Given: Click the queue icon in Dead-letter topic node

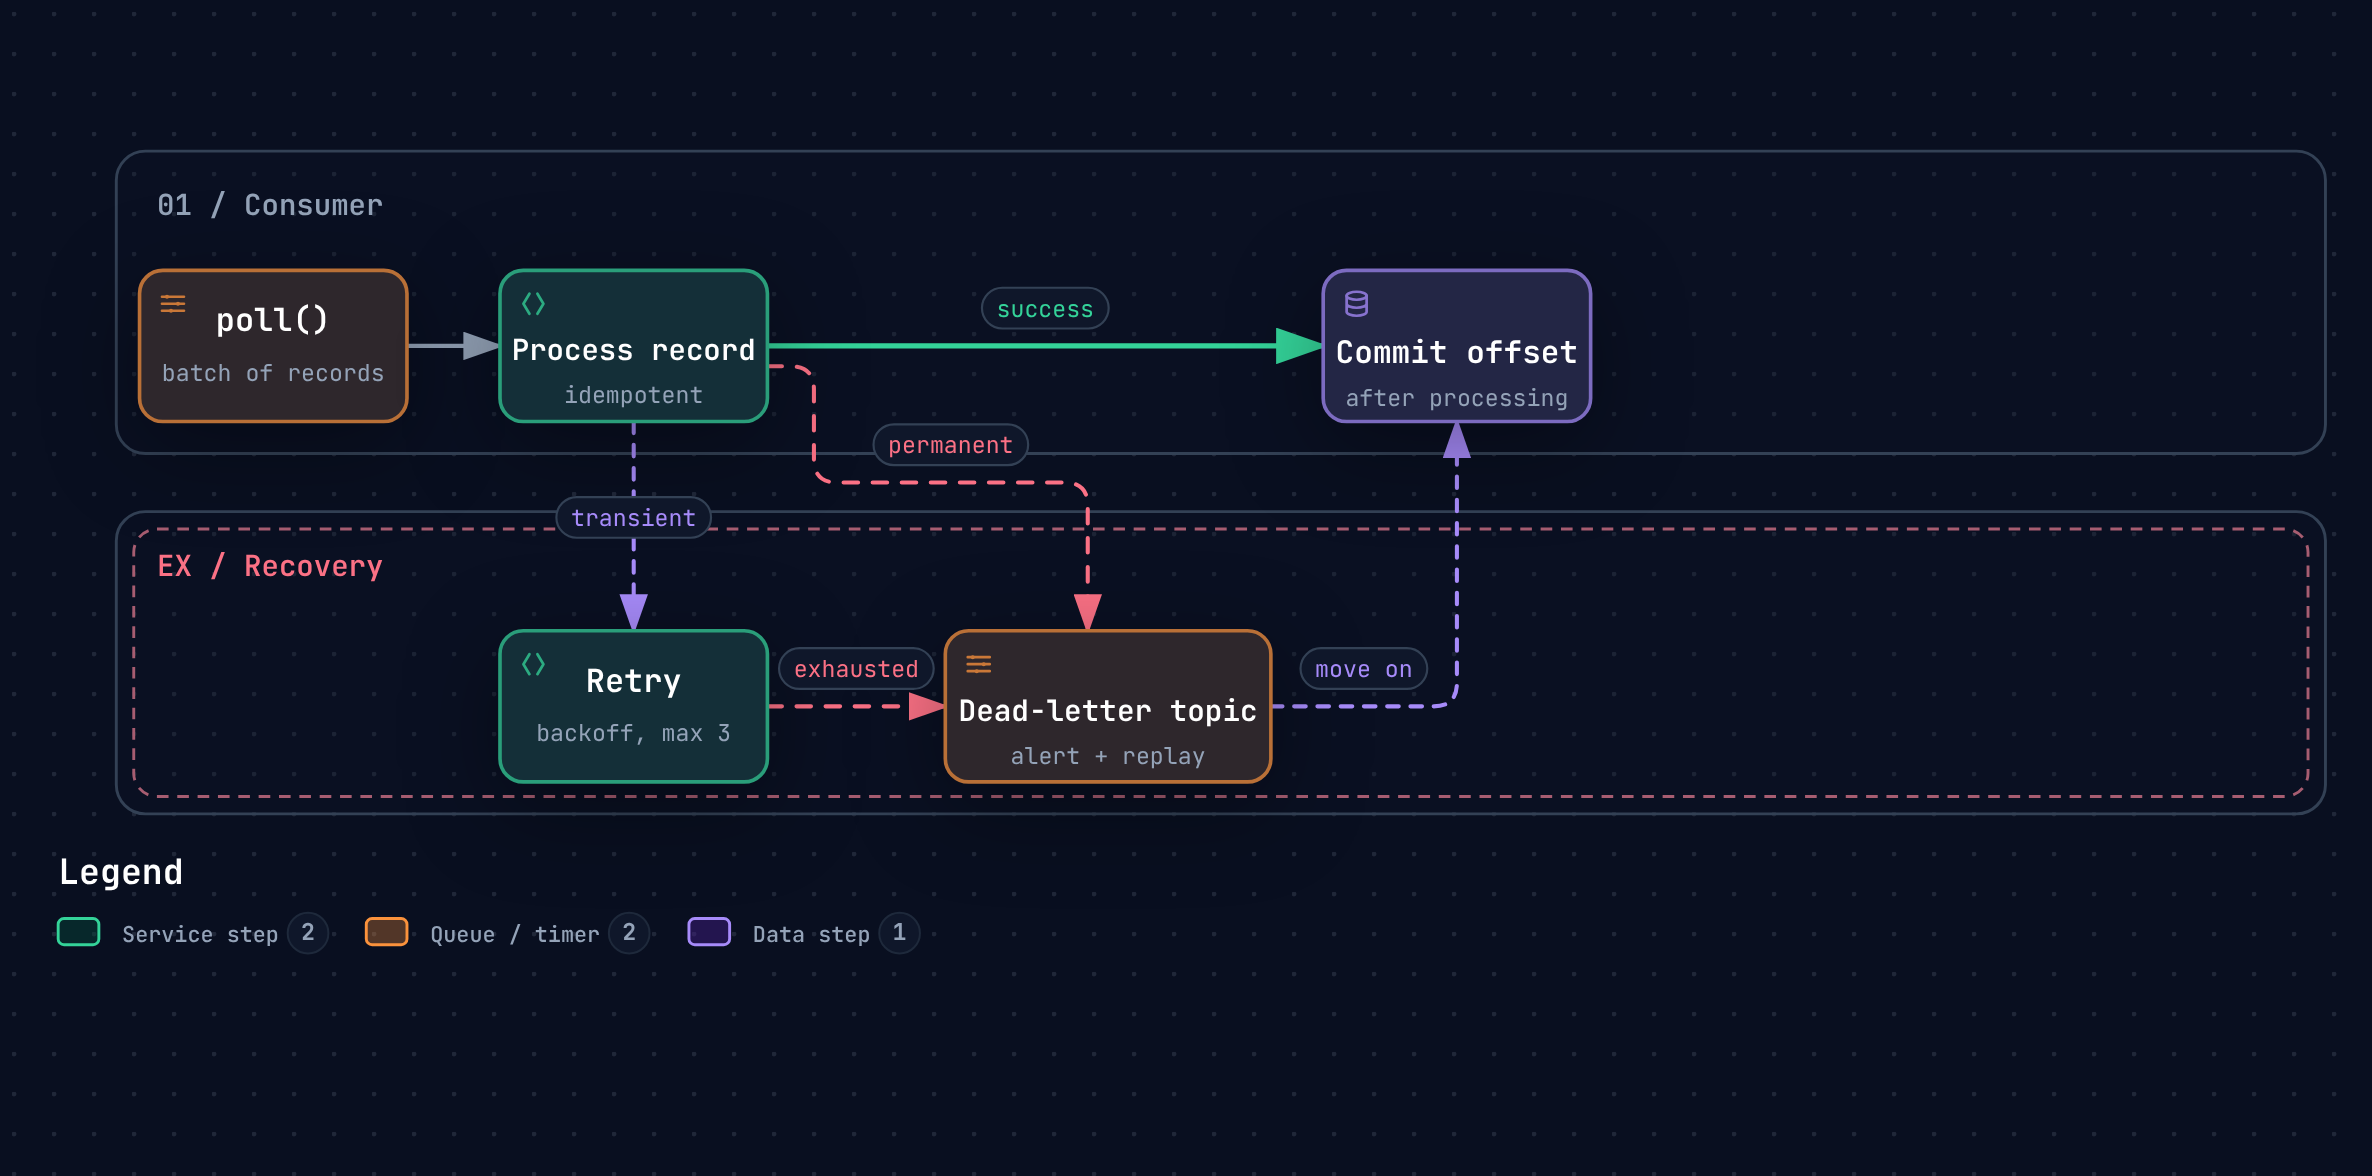Looking at the screenshot, I should 979,664.
